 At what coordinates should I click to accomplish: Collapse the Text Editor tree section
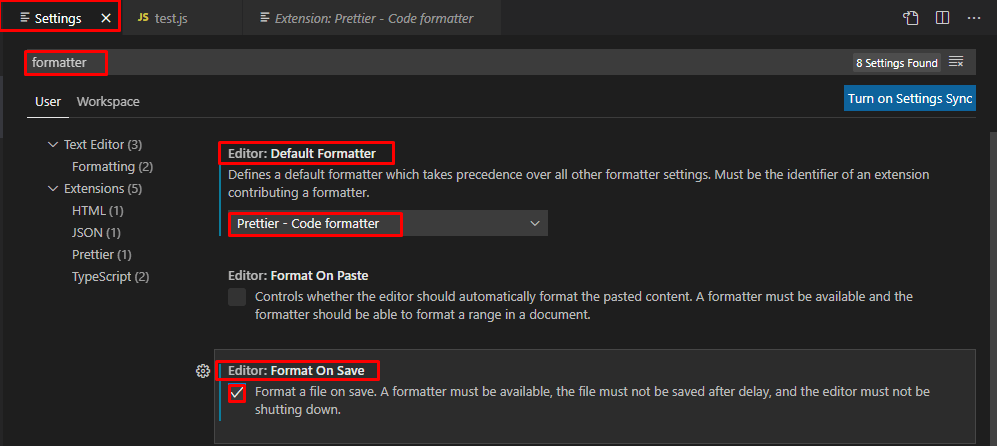click(52, 144)
